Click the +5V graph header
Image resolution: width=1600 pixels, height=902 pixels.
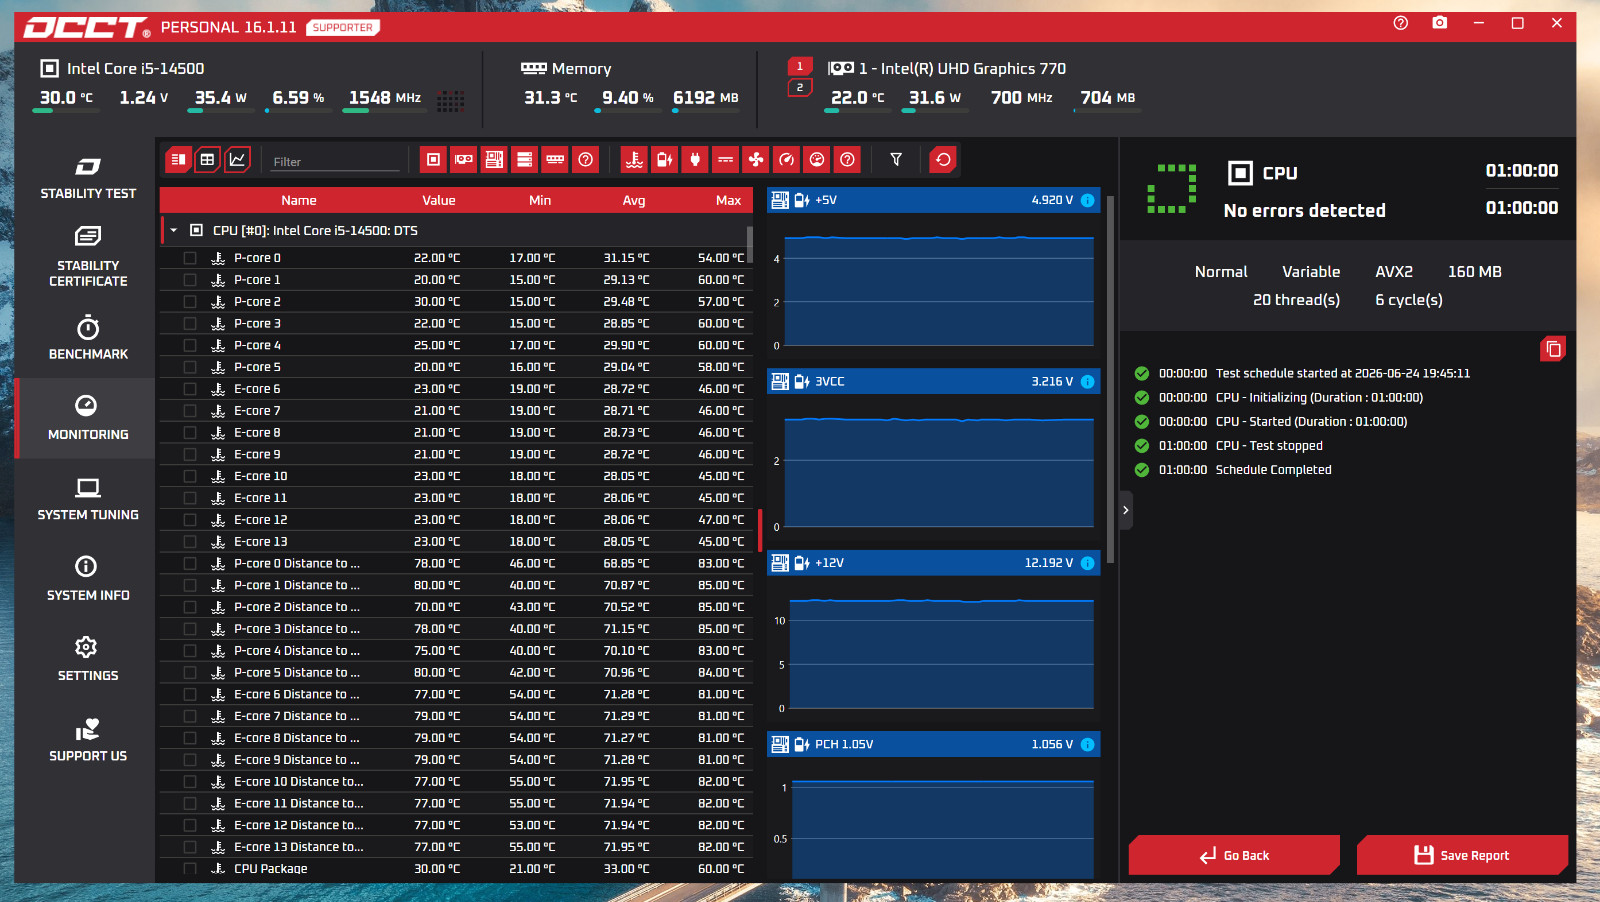pos(934,200)
